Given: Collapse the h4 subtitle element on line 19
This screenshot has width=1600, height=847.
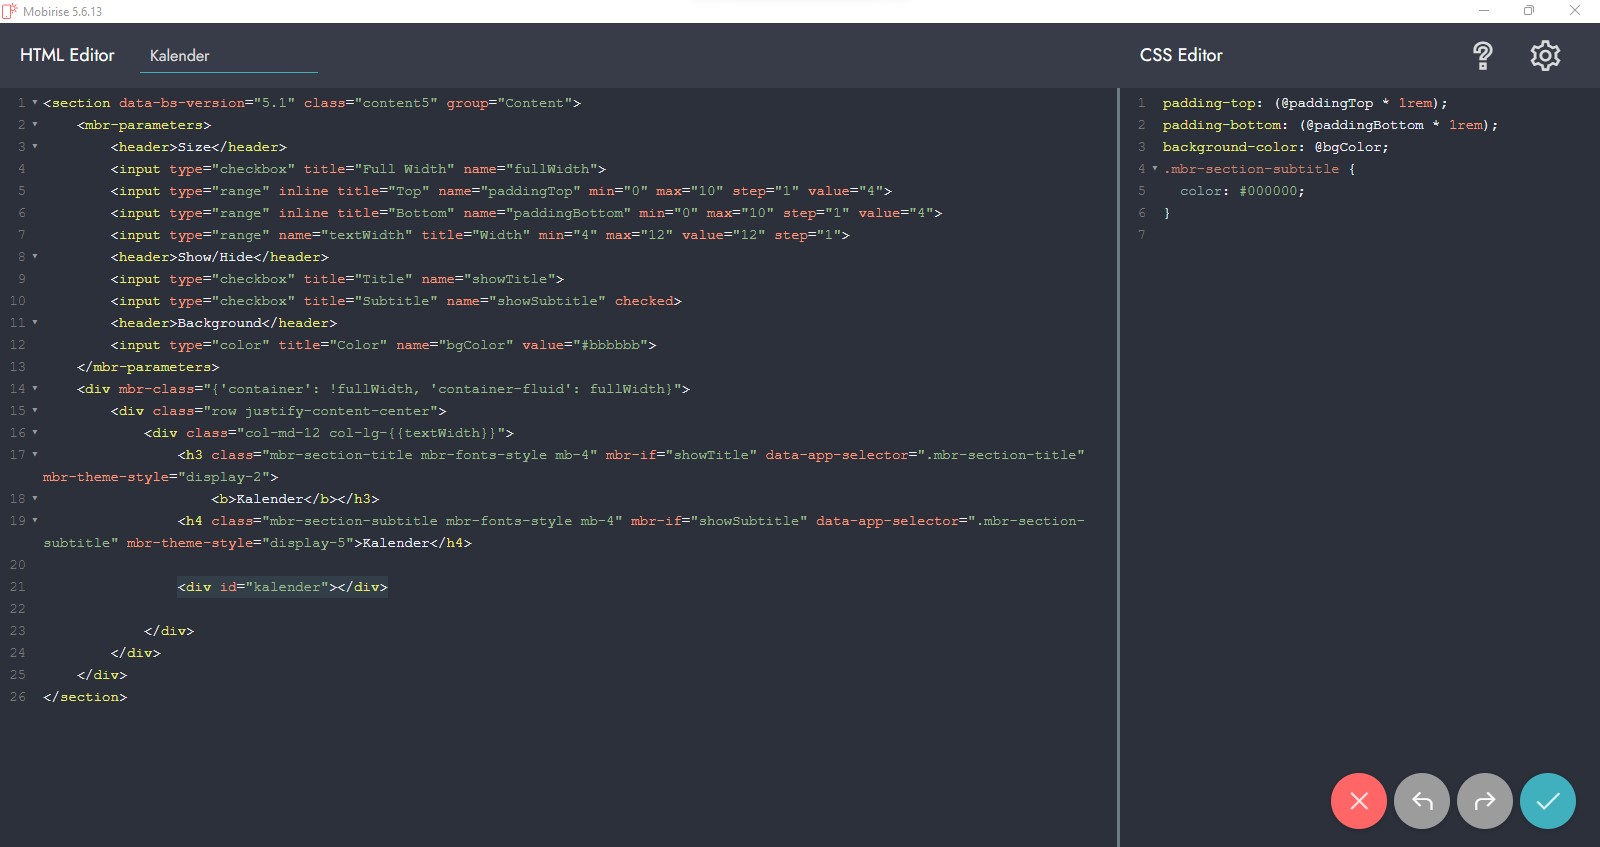Looking at the screenshot, I should (x=35, y=521).
